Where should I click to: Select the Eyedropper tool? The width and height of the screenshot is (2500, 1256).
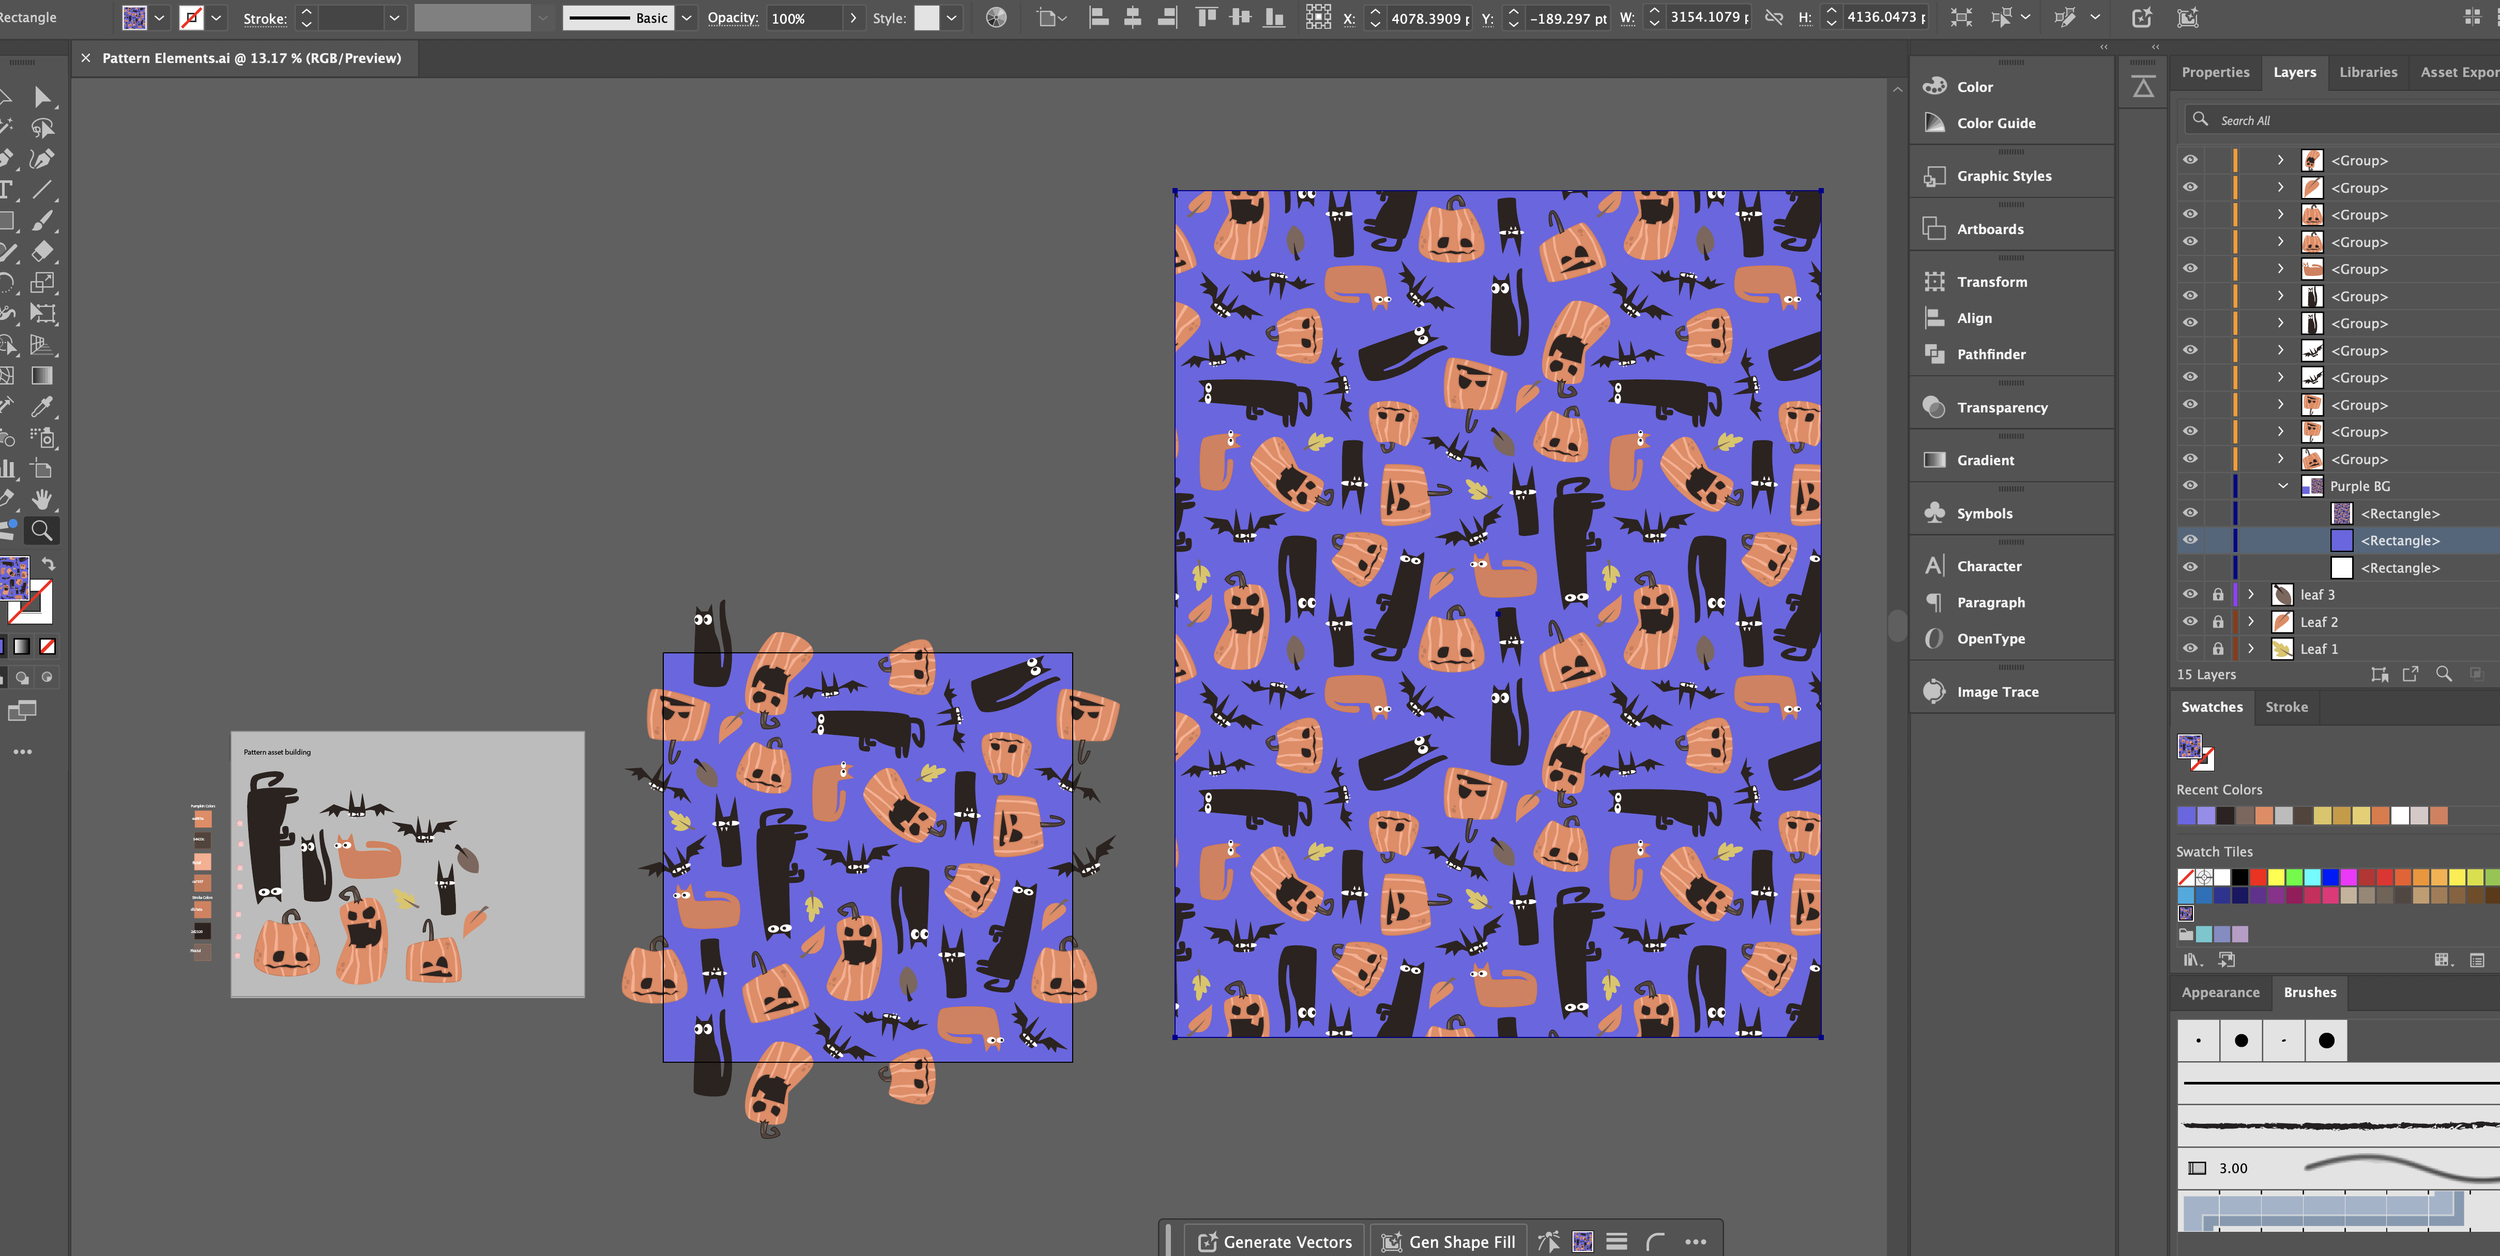42,406
